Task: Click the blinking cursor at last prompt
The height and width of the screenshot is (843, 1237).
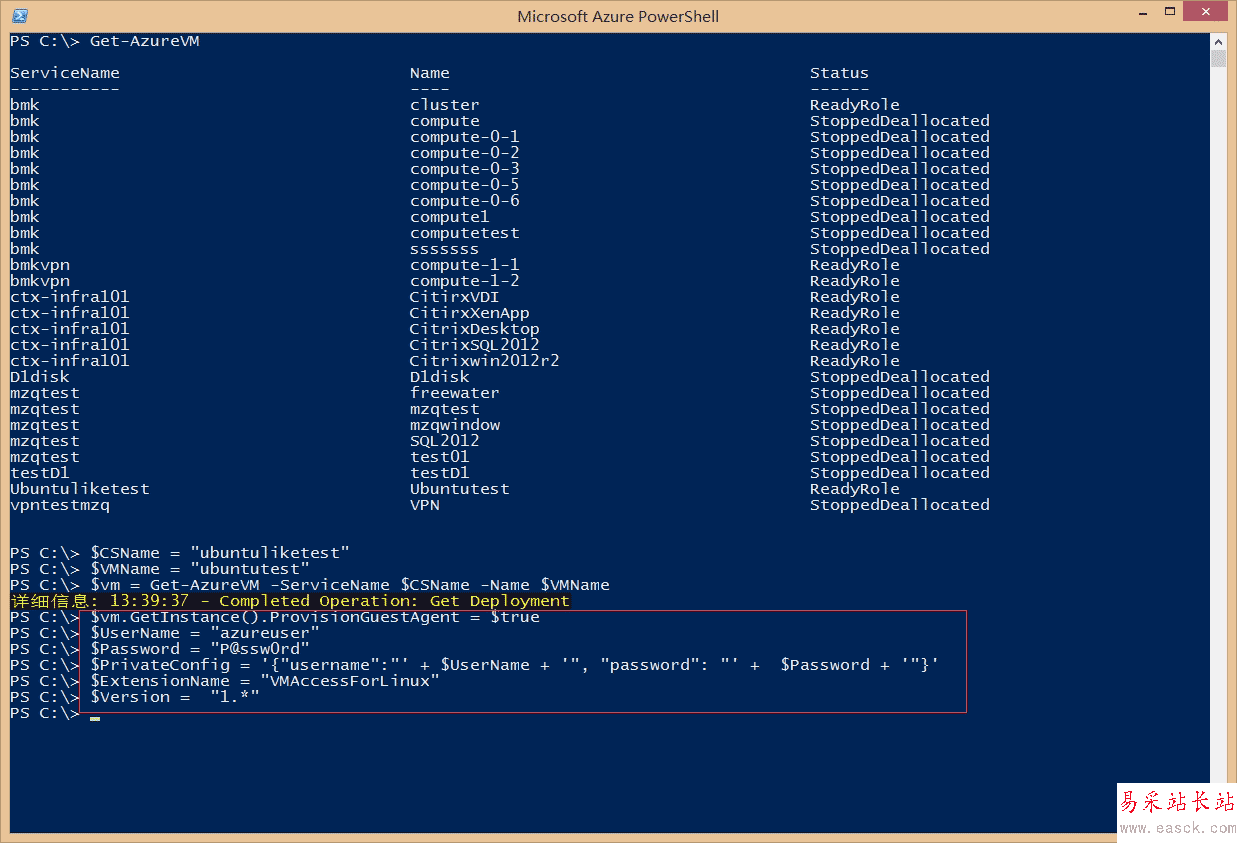Action: tap(94, 718)
